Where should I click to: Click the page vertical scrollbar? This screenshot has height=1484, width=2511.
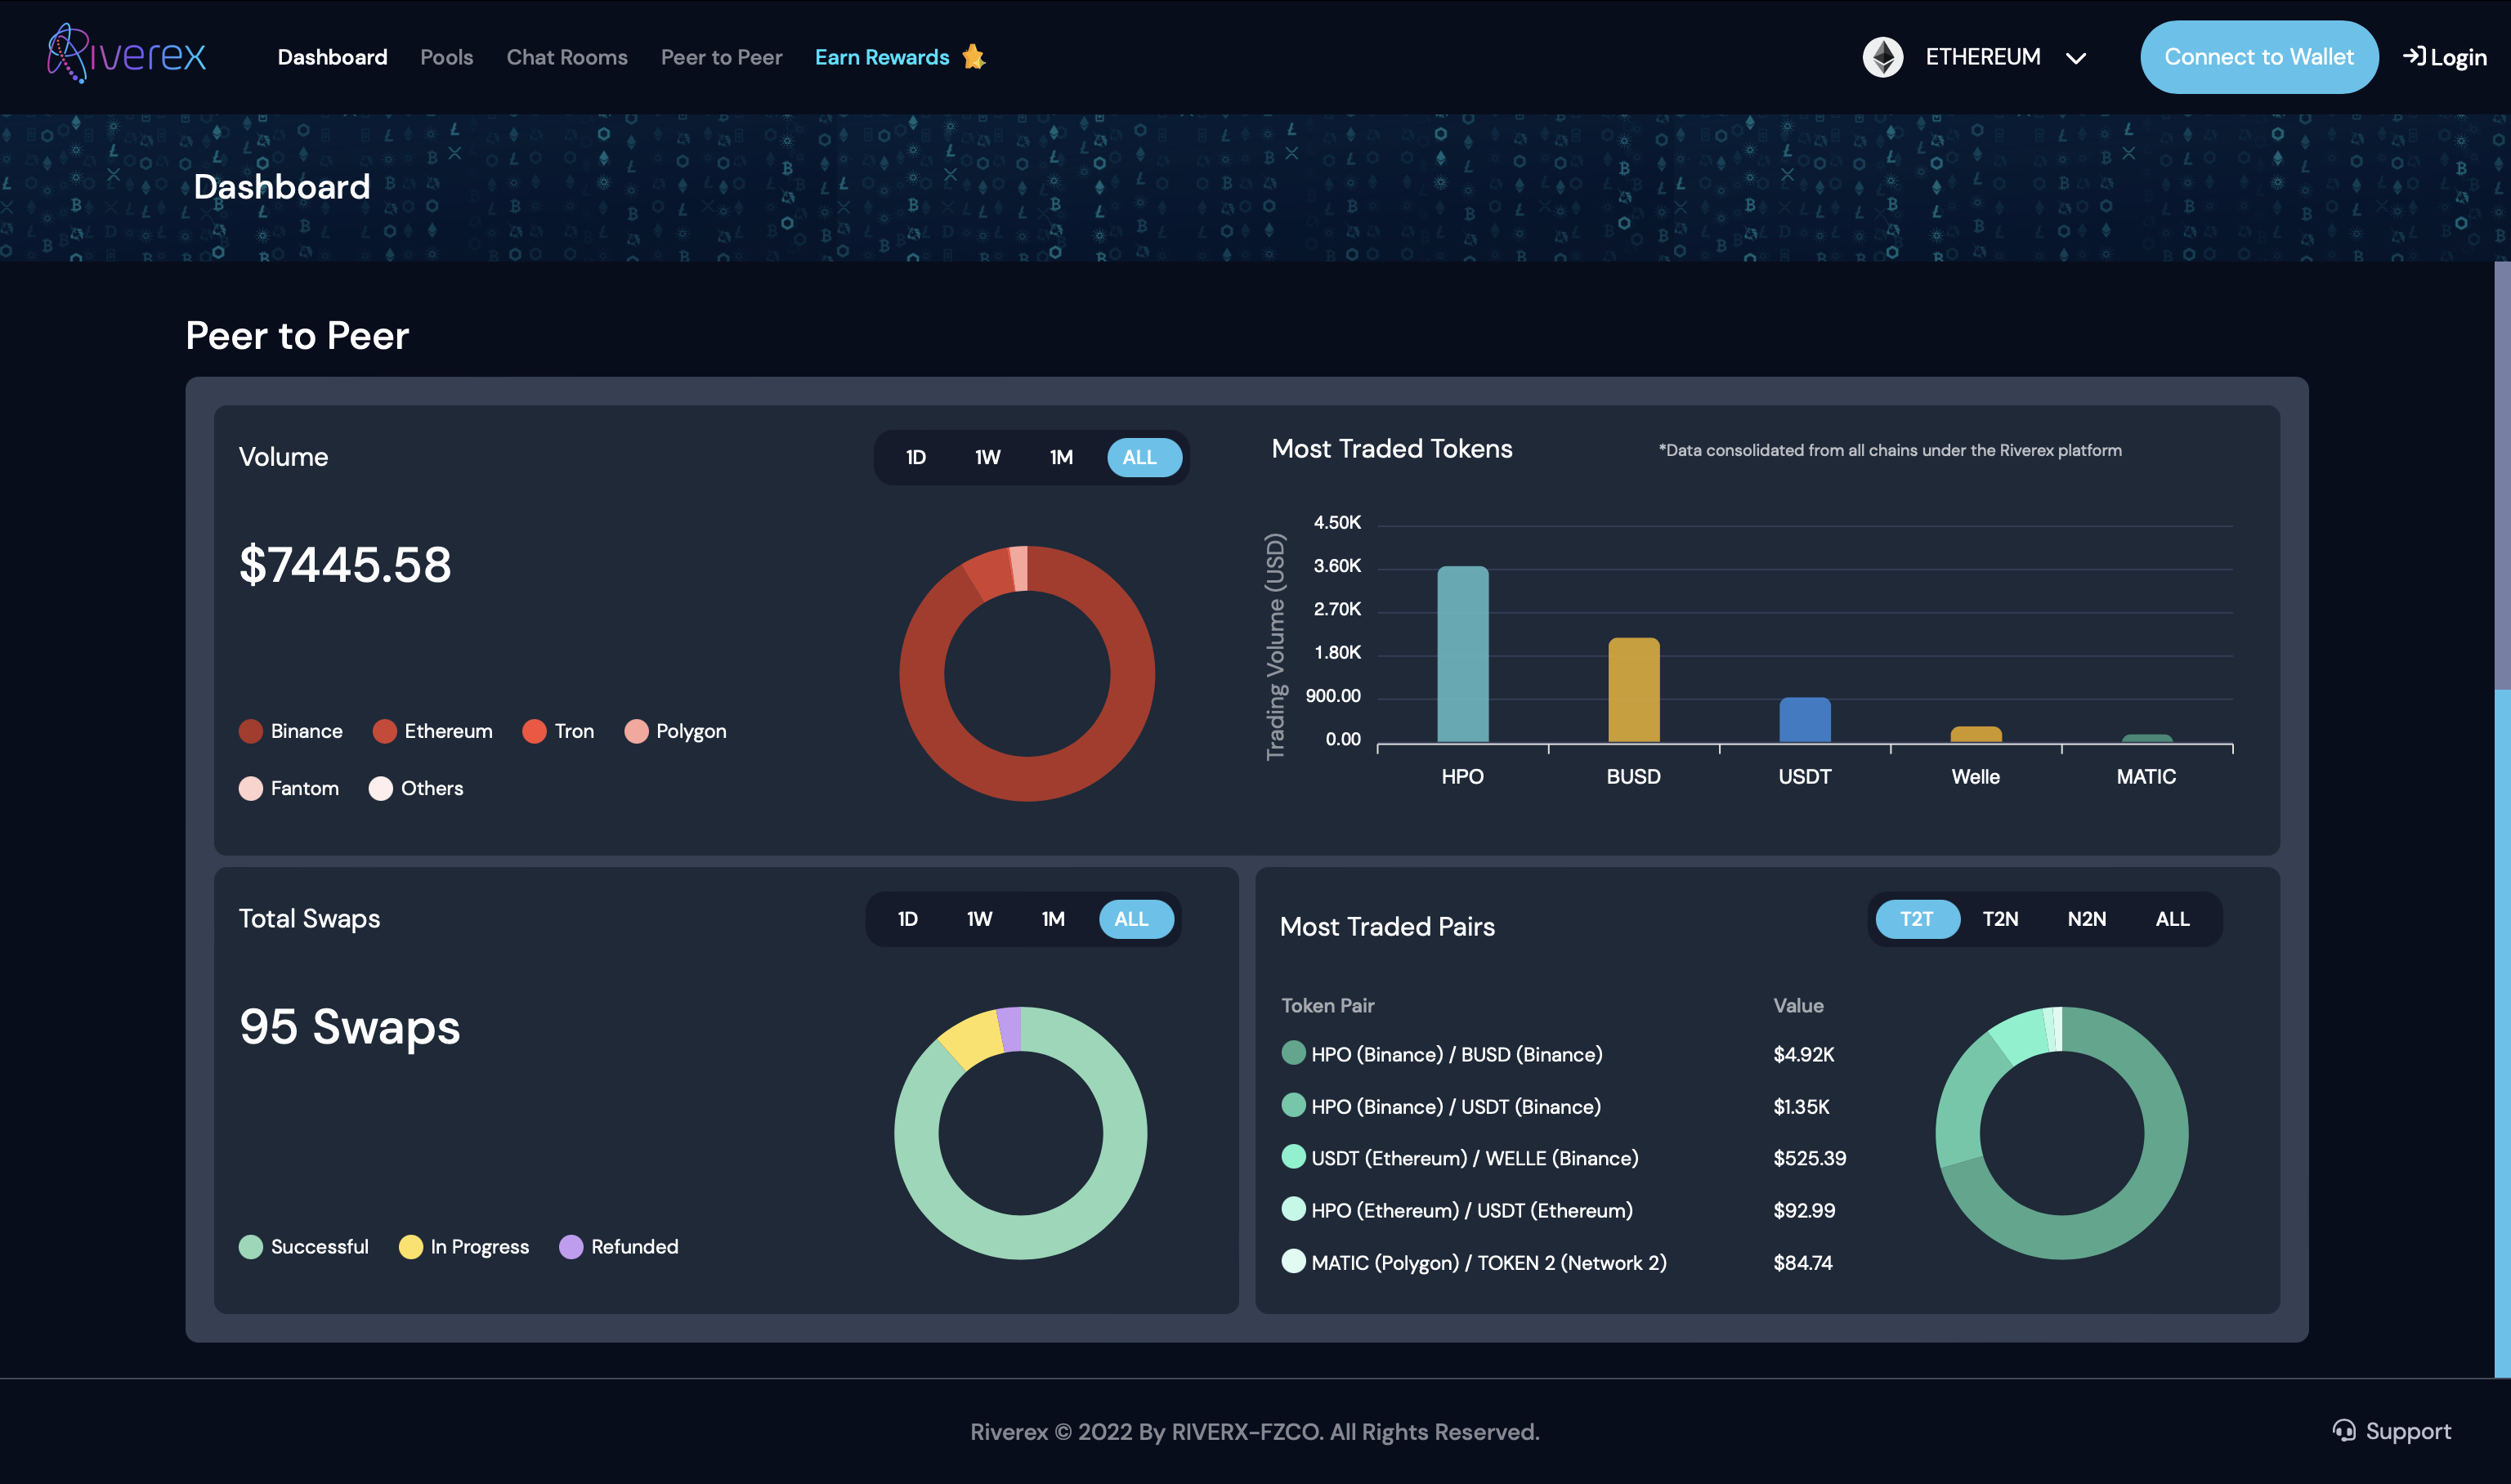click(x=2502, y=820)
